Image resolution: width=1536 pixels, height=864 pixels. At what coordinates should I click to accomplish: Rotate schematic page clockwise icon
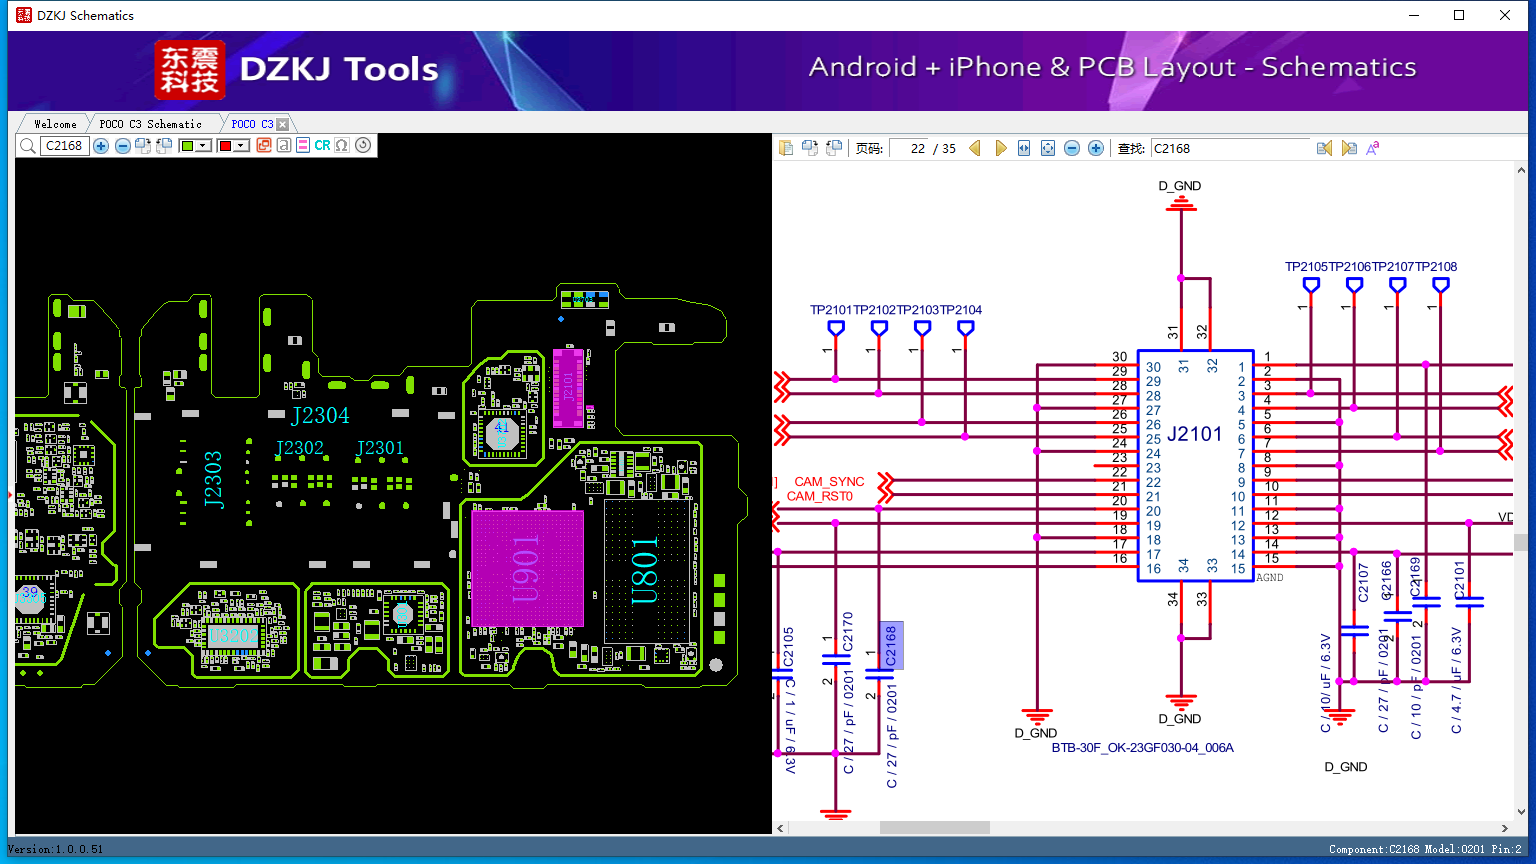(810, 148)
